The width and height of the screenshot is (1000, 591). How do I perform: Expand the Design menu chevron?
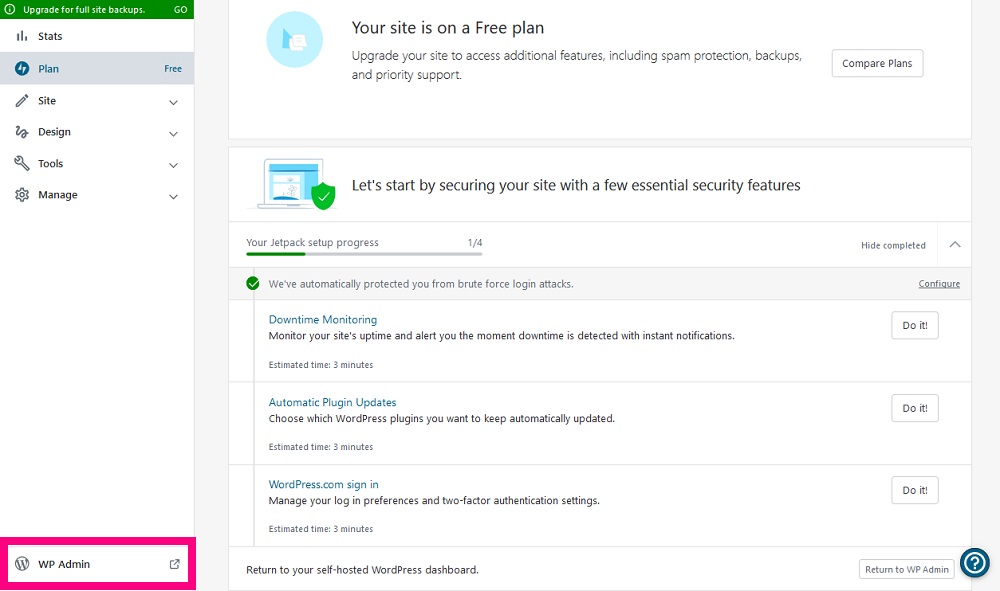(173, 133)
